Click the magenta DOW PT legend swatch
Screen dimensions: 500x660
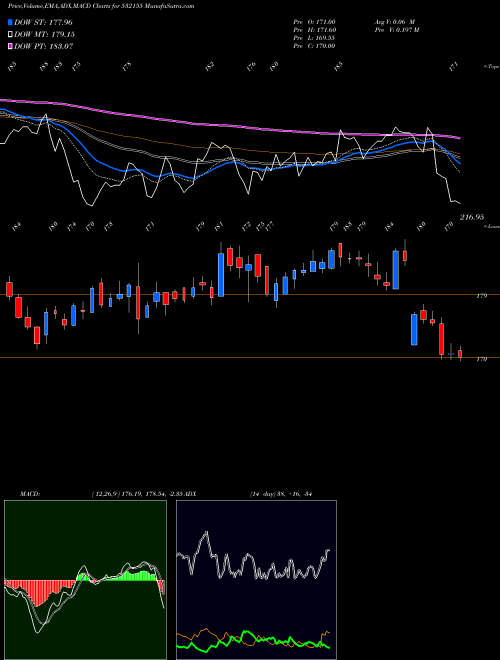[10, 46]
